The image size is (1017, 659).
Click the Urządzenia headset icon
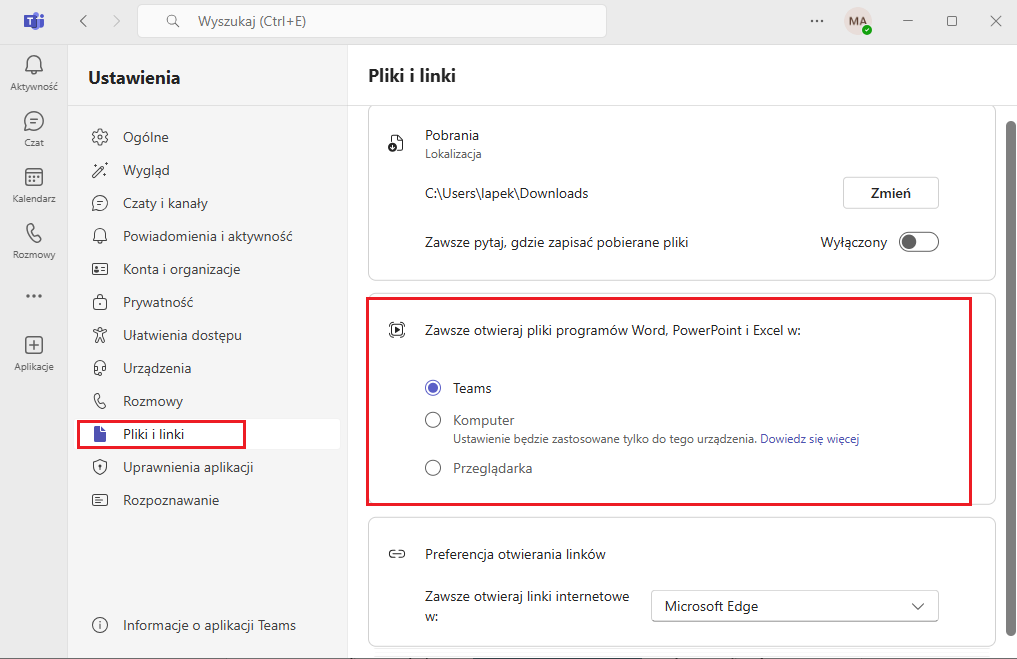point(100,368)
